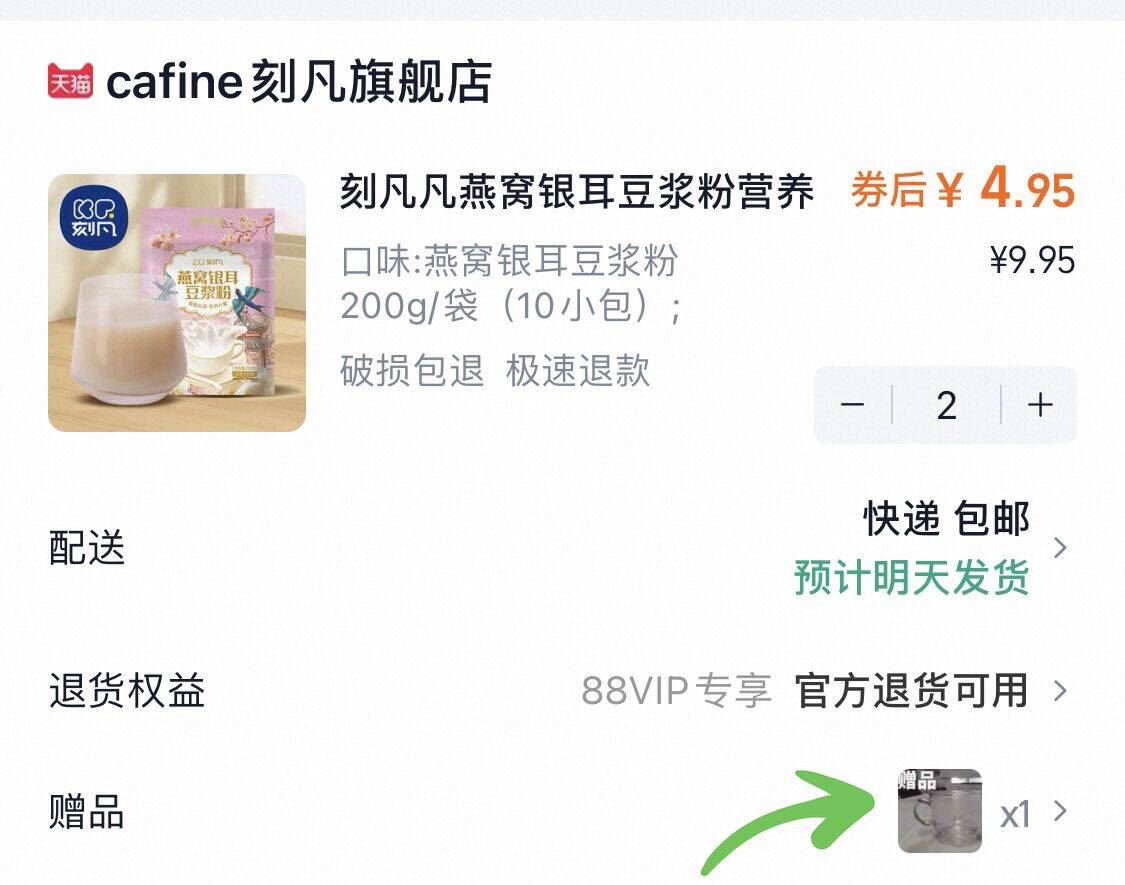Click the 破损包退 guarantee tag
1125x885 pixels.
tap(412, 370)
